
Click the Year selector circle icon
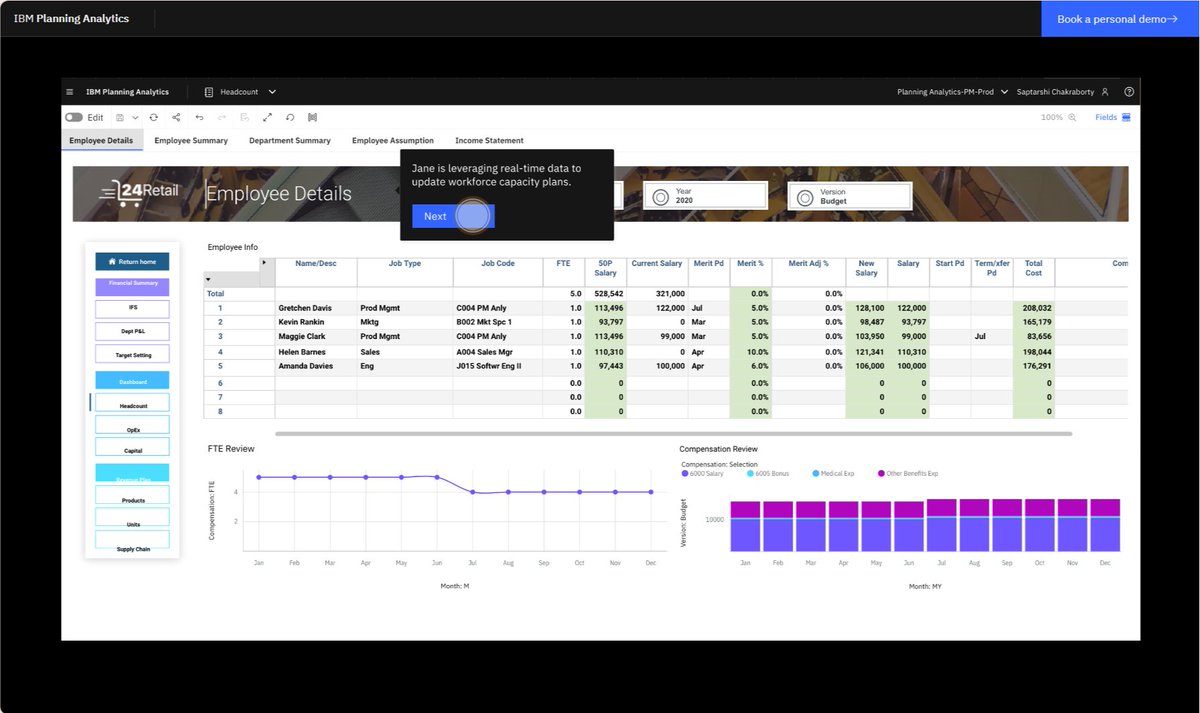pyautogui.click(x=660, y=196)
